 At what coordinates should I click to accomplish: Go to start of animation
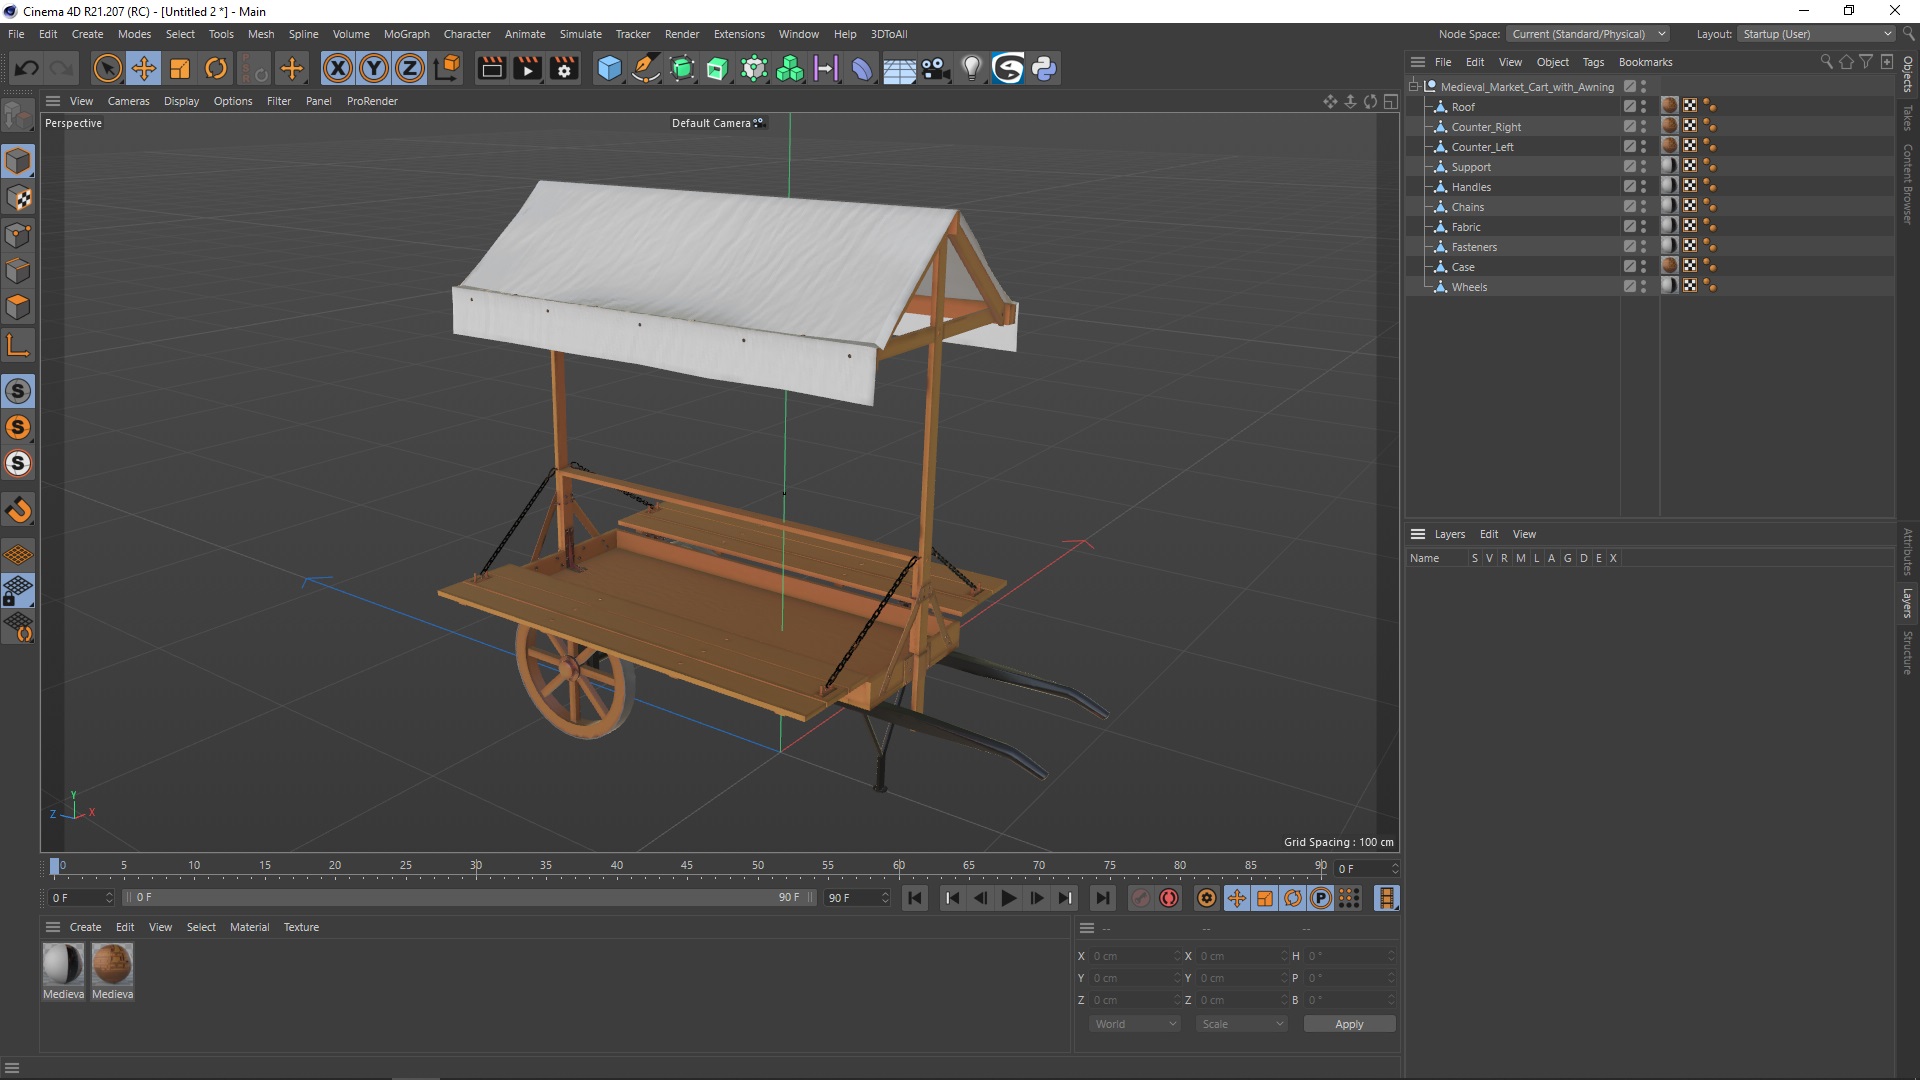[x=915, y=898]
